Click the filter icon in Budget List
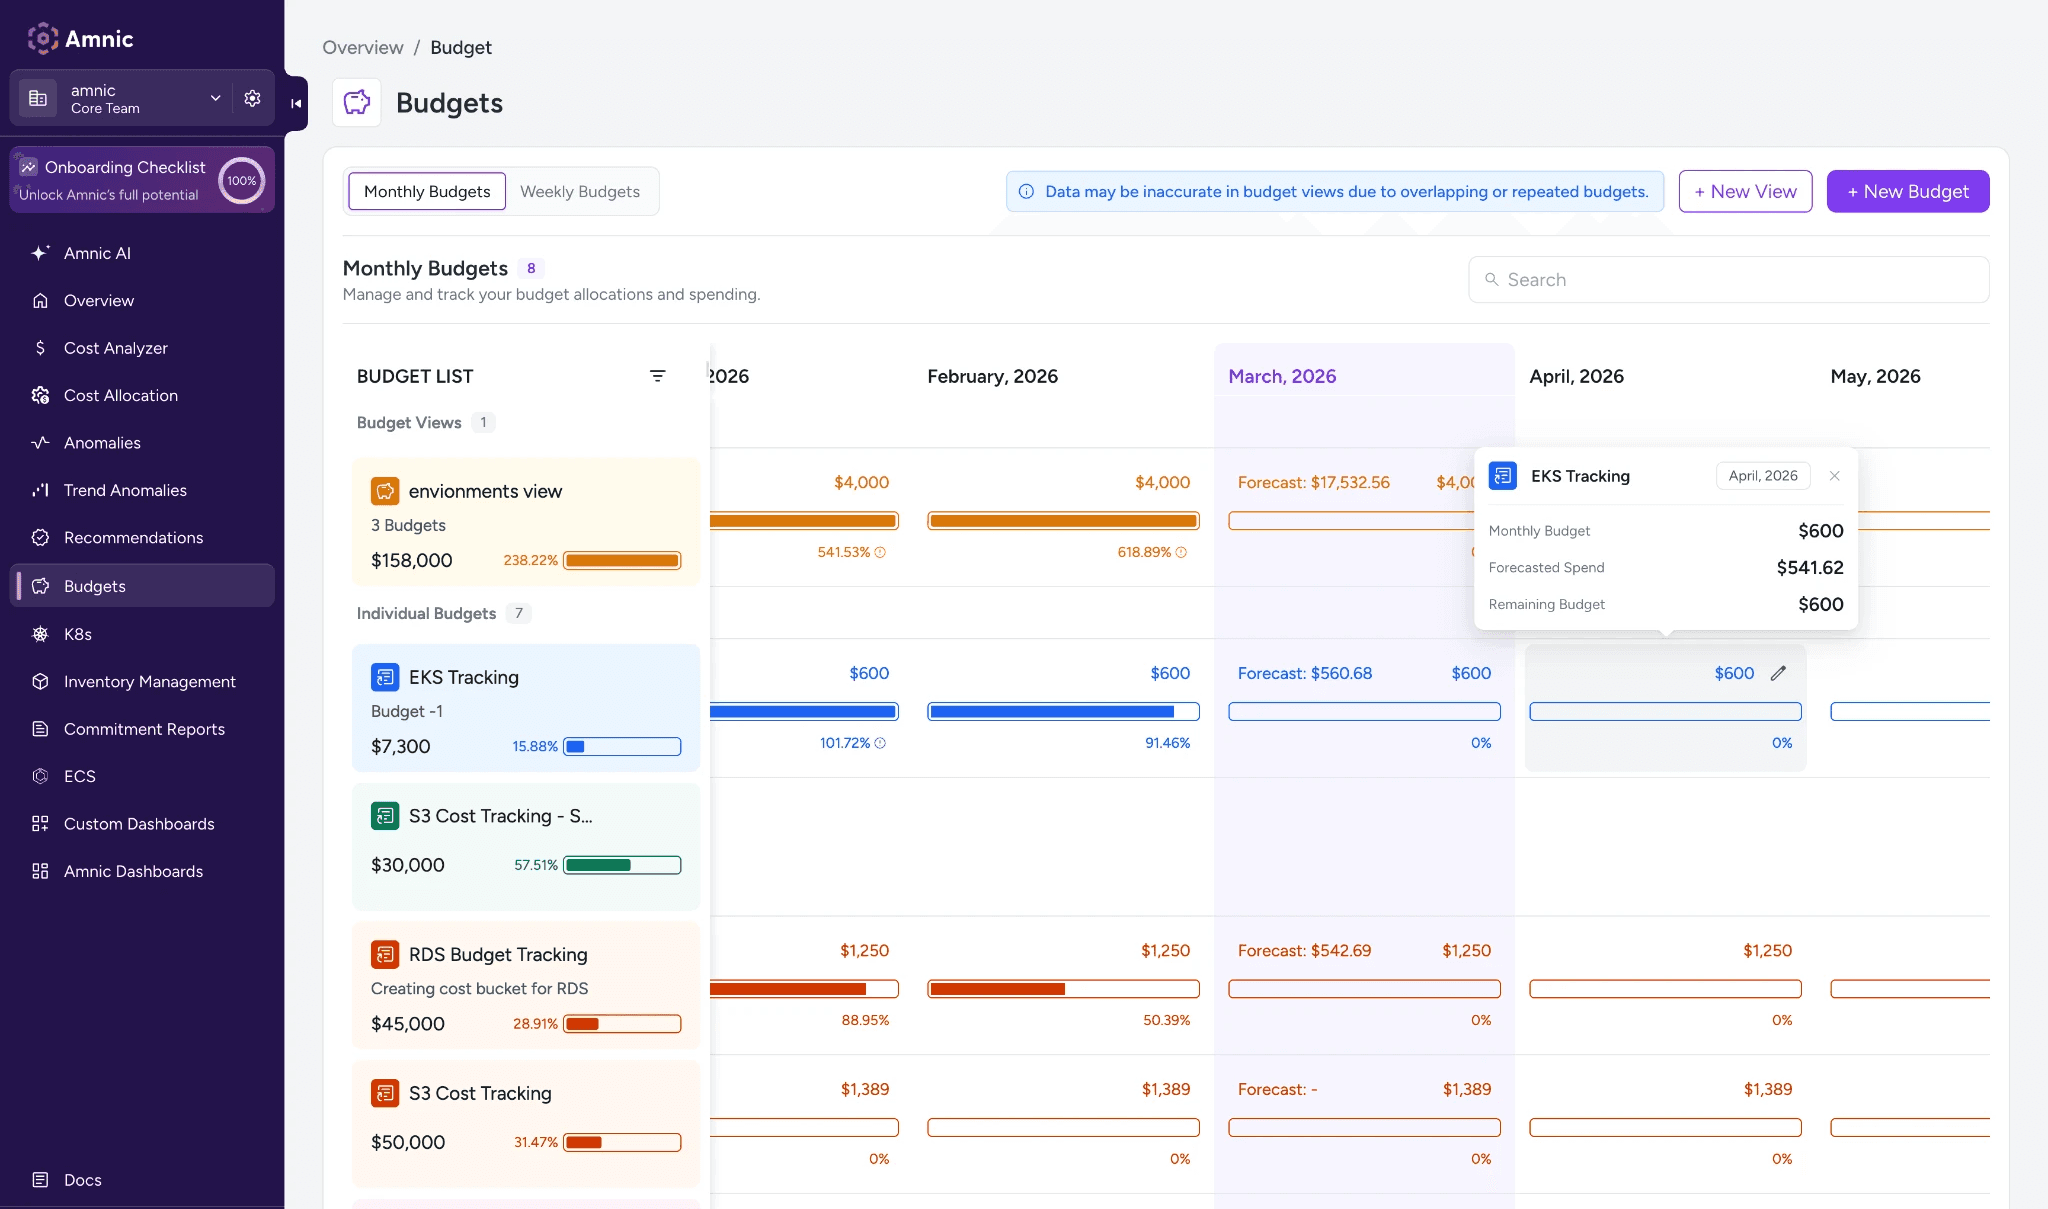Viewport: 2048px width, 1209px height. pyautogui.click(x=657, y=376)
